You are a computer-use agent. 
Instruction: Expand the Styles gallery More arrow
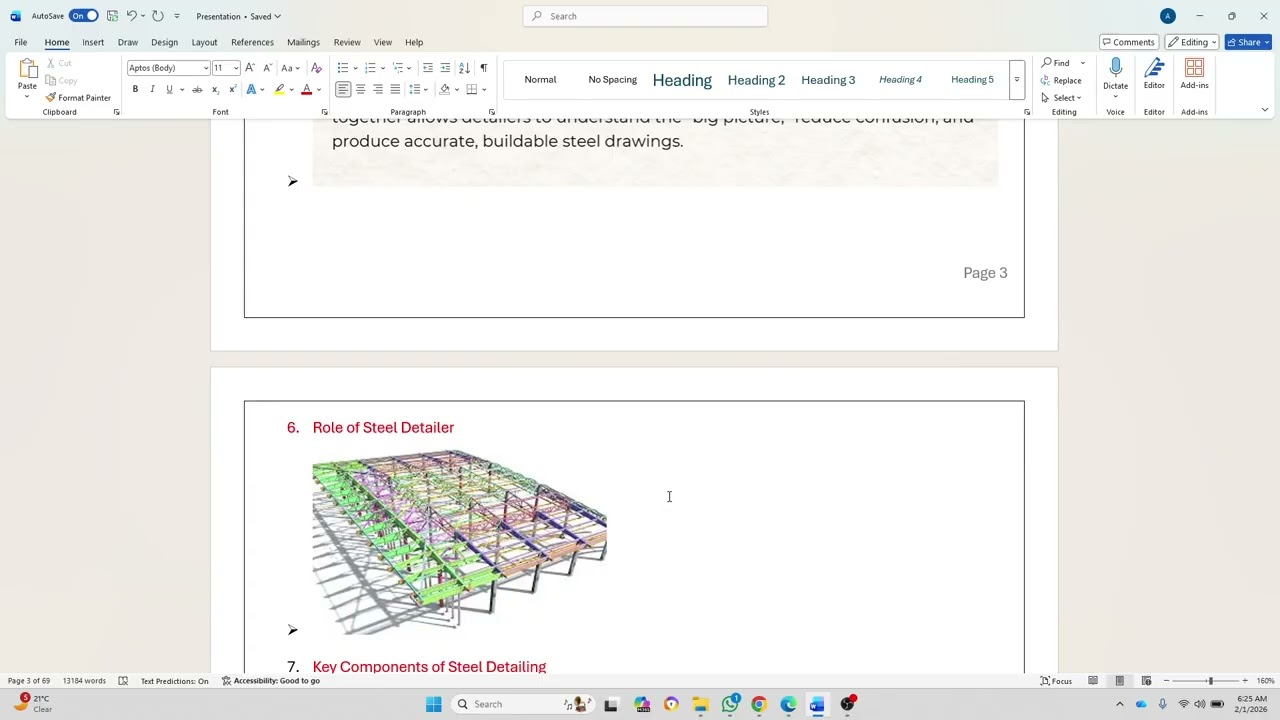pyautogui.click(x=1016, y=80)
